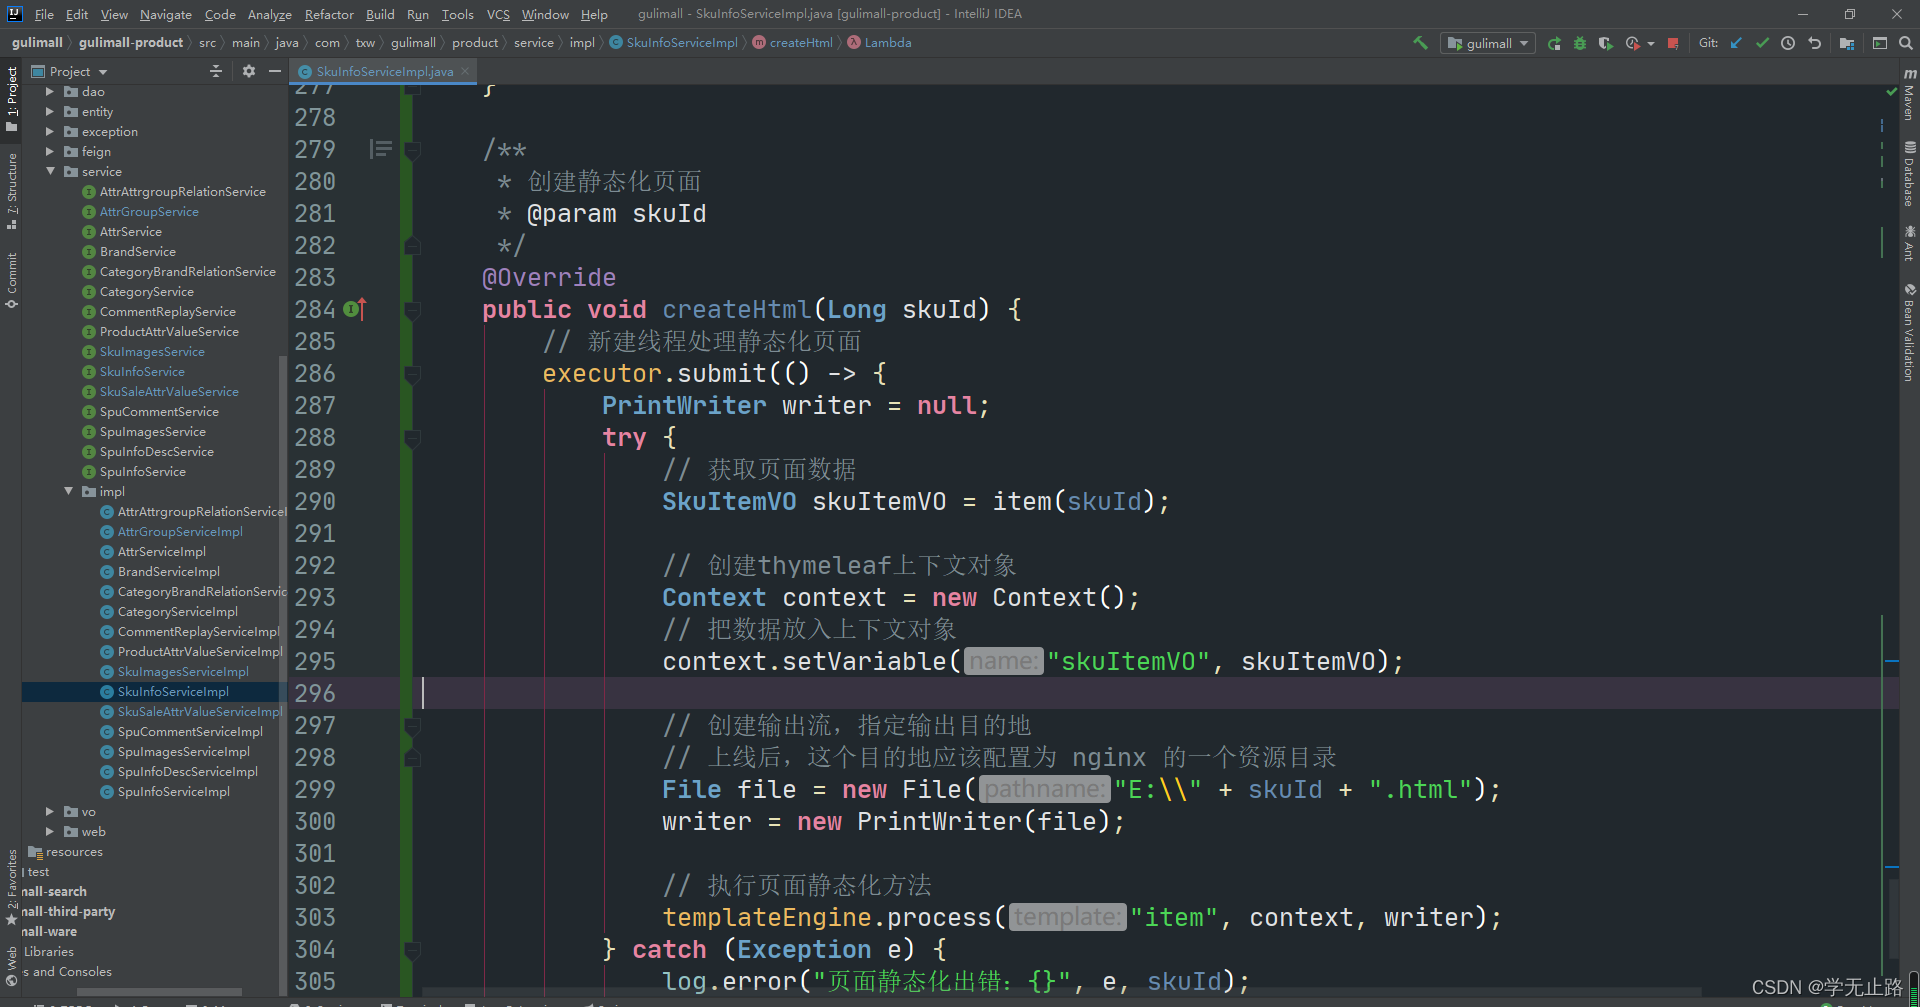Image resolution: width=1920 pixels, height=1007 pixels.
Task: Run with coverage using the shield icon
Action: click(1605, 43)
